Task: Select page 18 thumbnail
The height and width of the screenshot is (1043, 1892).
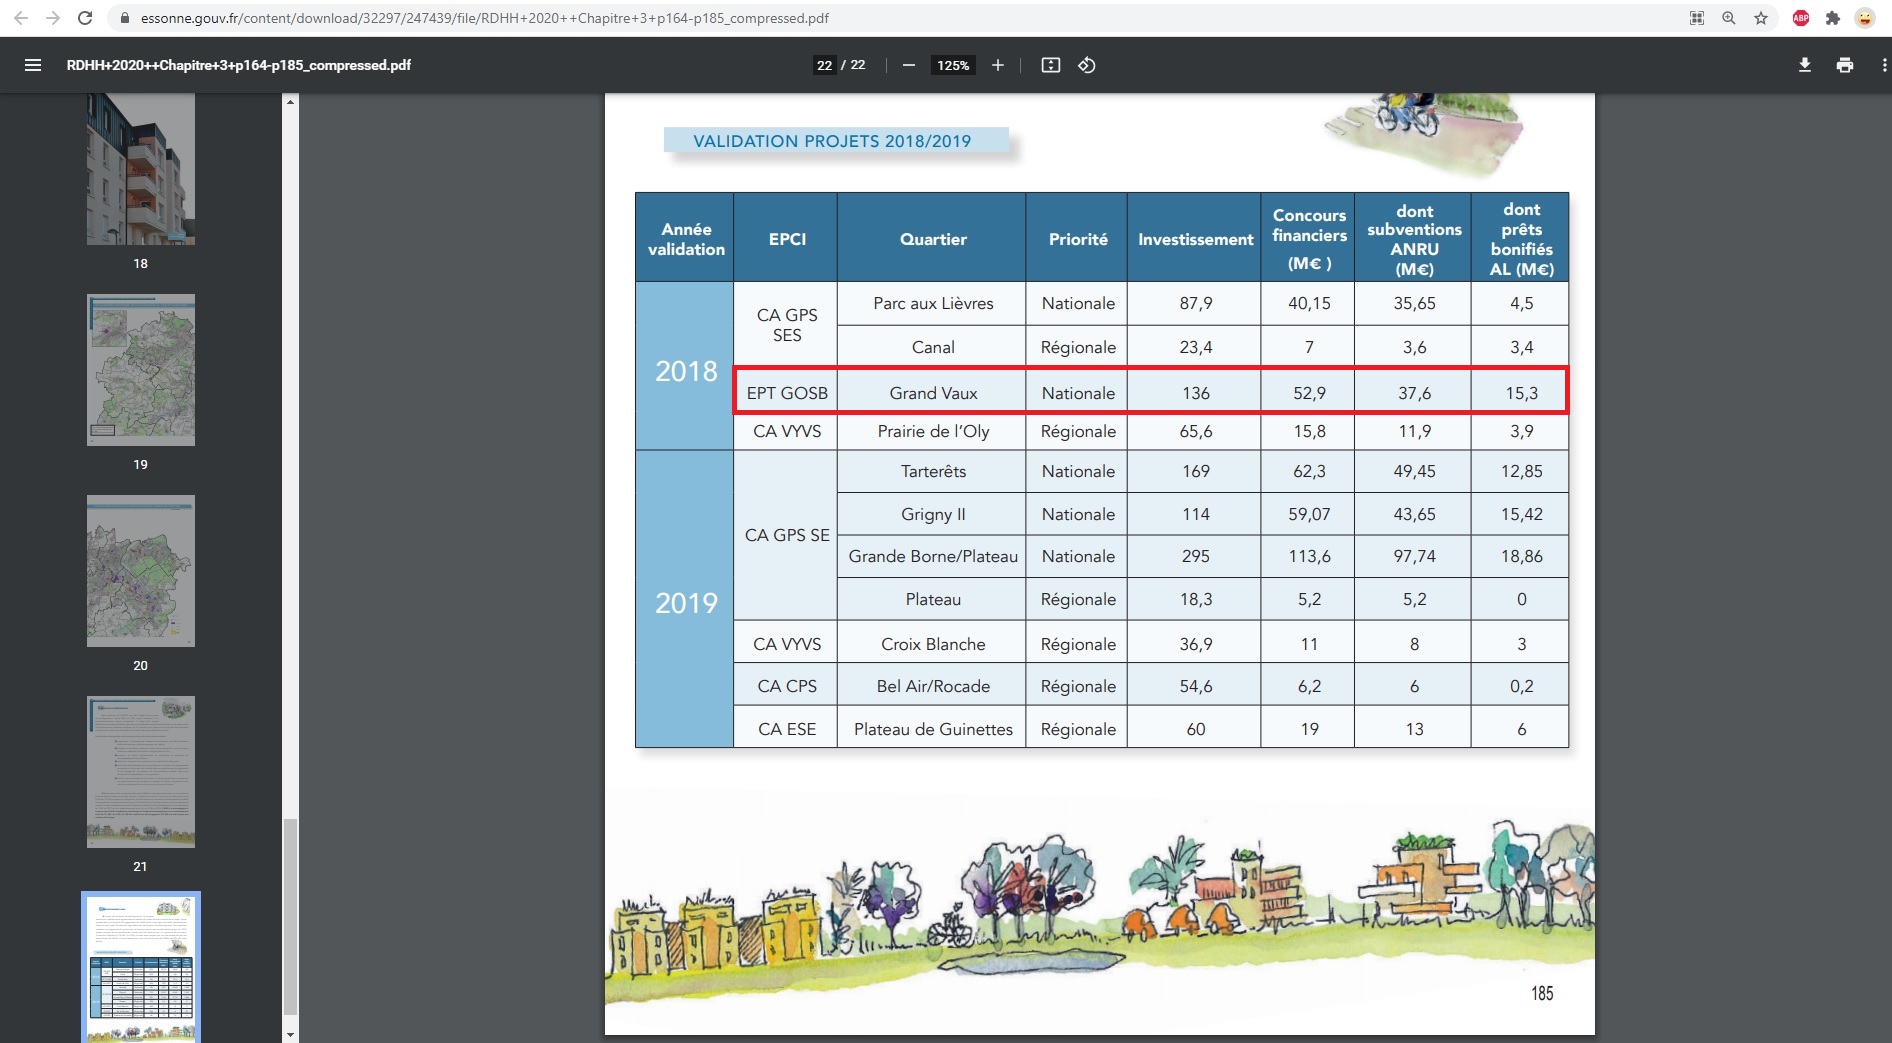Action: point(141,169)
